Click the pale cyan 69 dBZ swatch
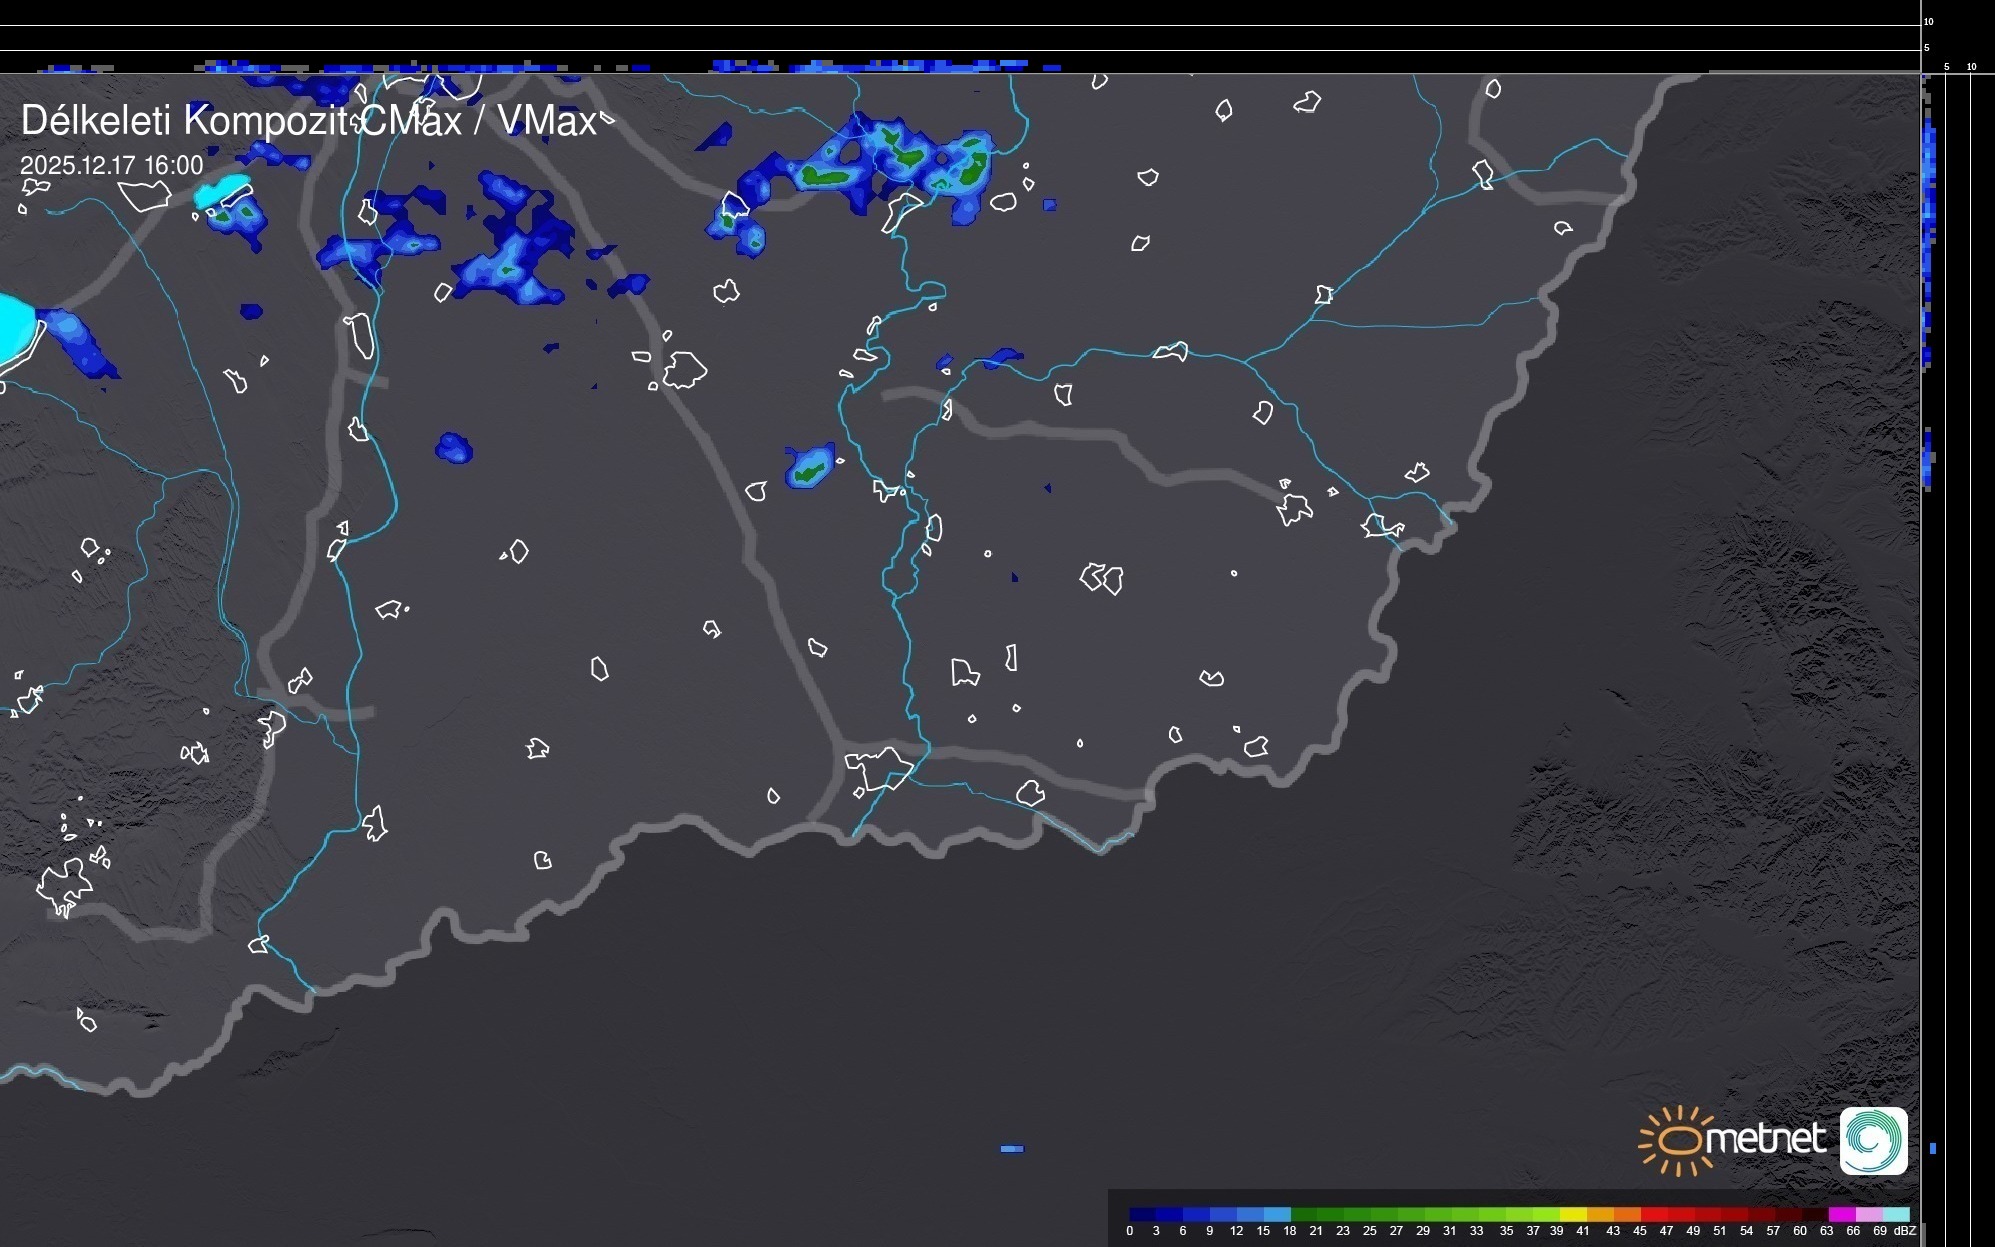 point(1896,1214)
